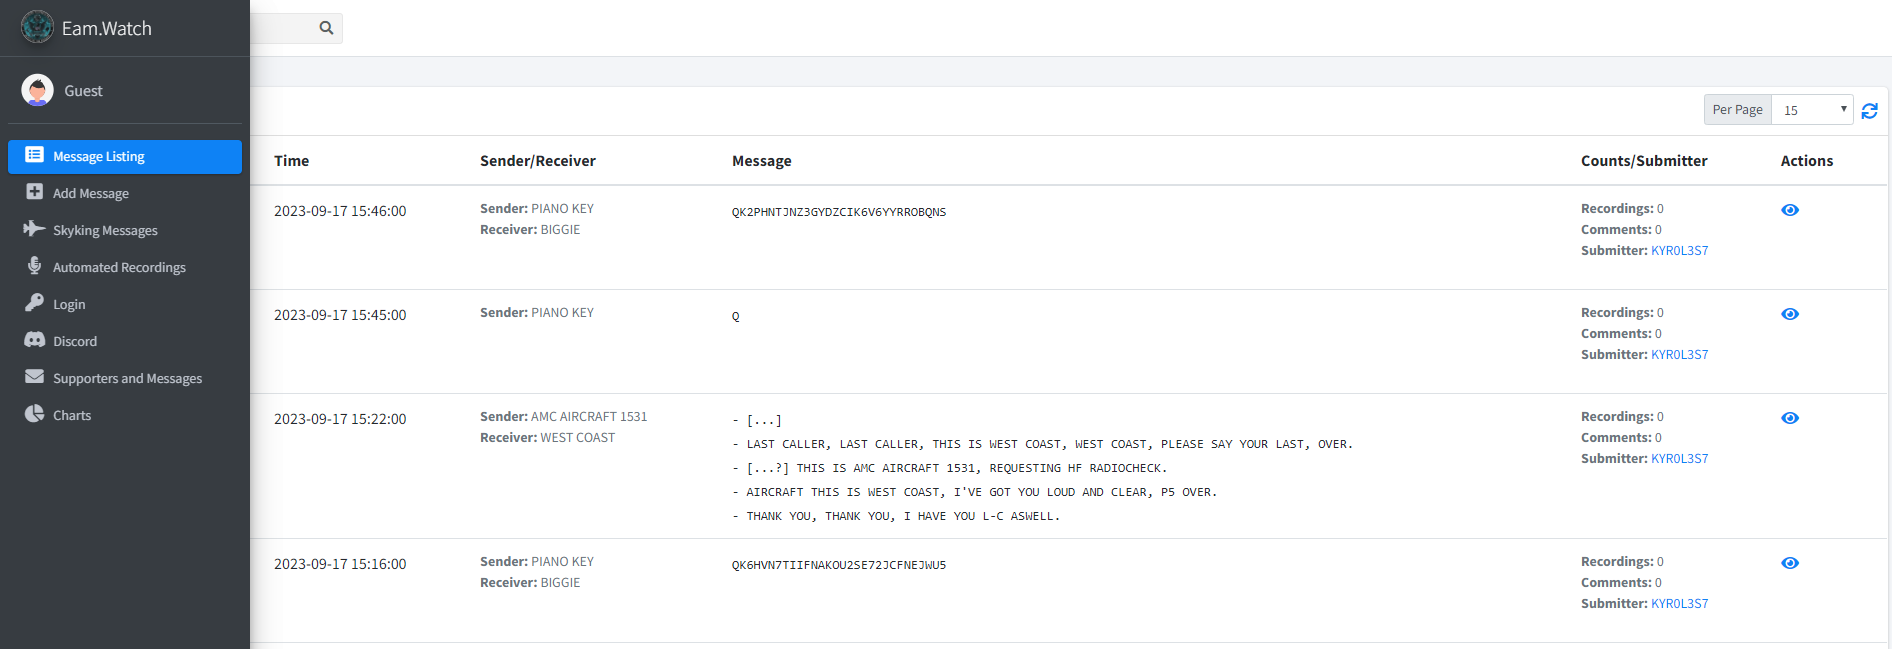The height and width of the screenshot is (649, 1892).
Task: Click Receiver BIGGIE in the 15:16:00 row
Action: [530, 583]
